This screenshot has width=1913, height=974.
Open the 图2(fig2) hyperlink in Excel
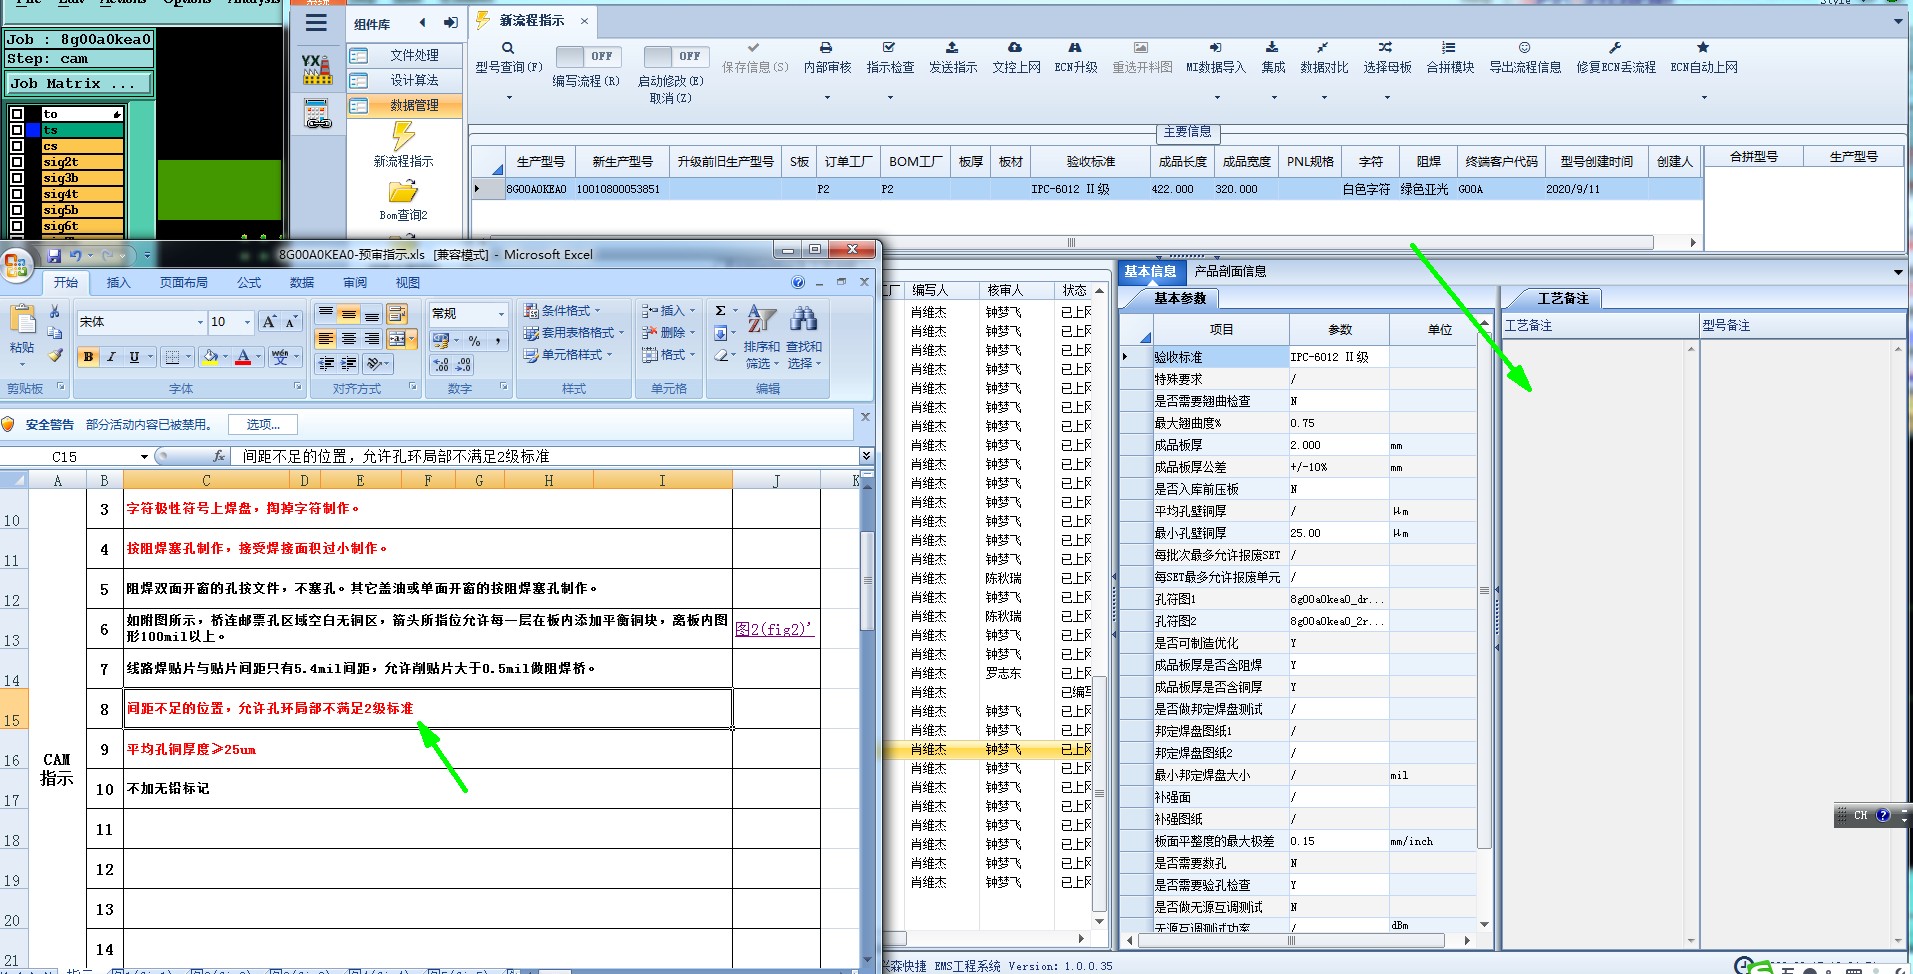[x=775, y=629]
